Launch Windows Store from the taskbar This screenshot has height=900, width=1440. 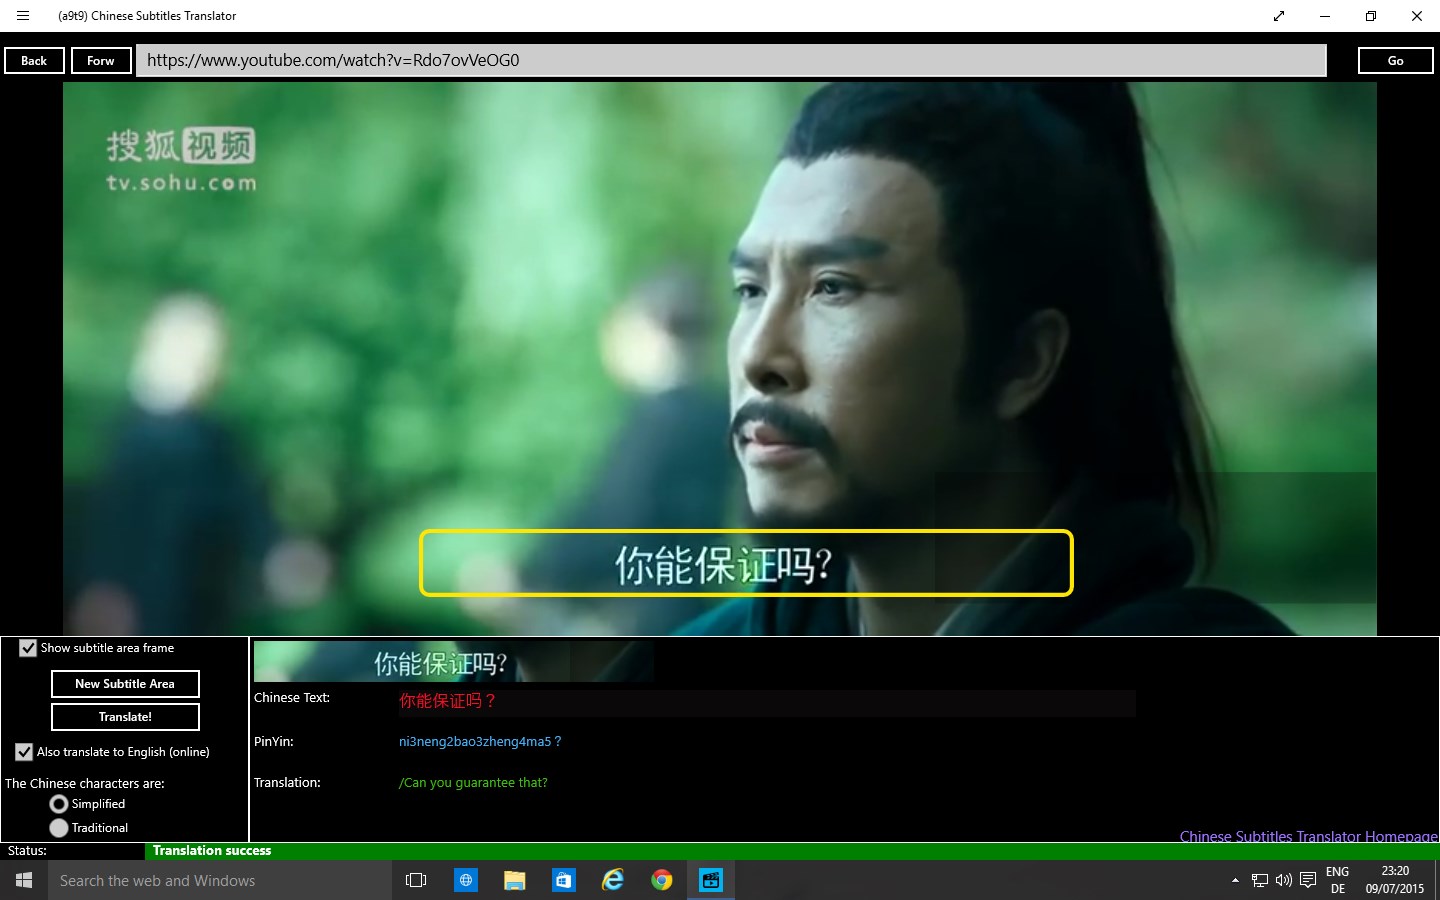pos(563,880)
